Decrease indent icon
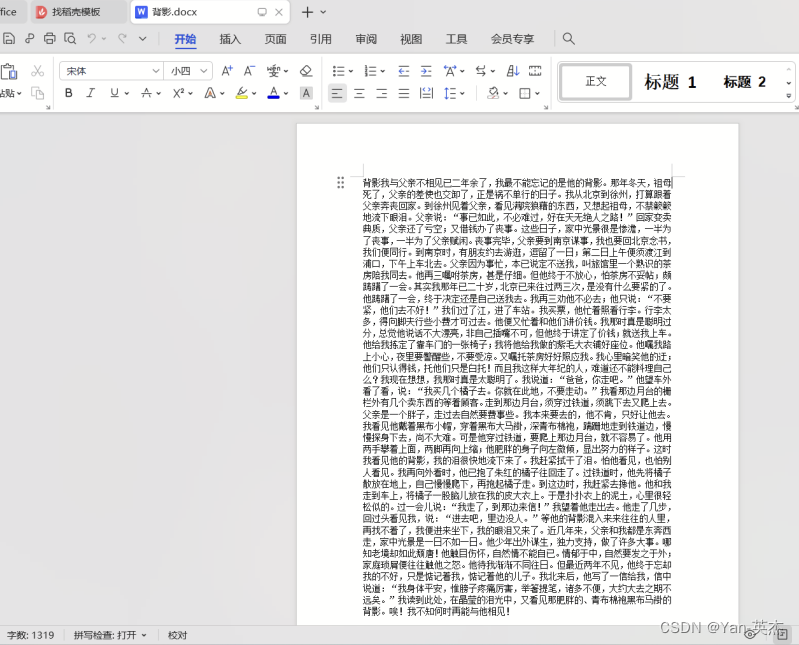The height and width of the screenshot is (645, 799). 404,71
